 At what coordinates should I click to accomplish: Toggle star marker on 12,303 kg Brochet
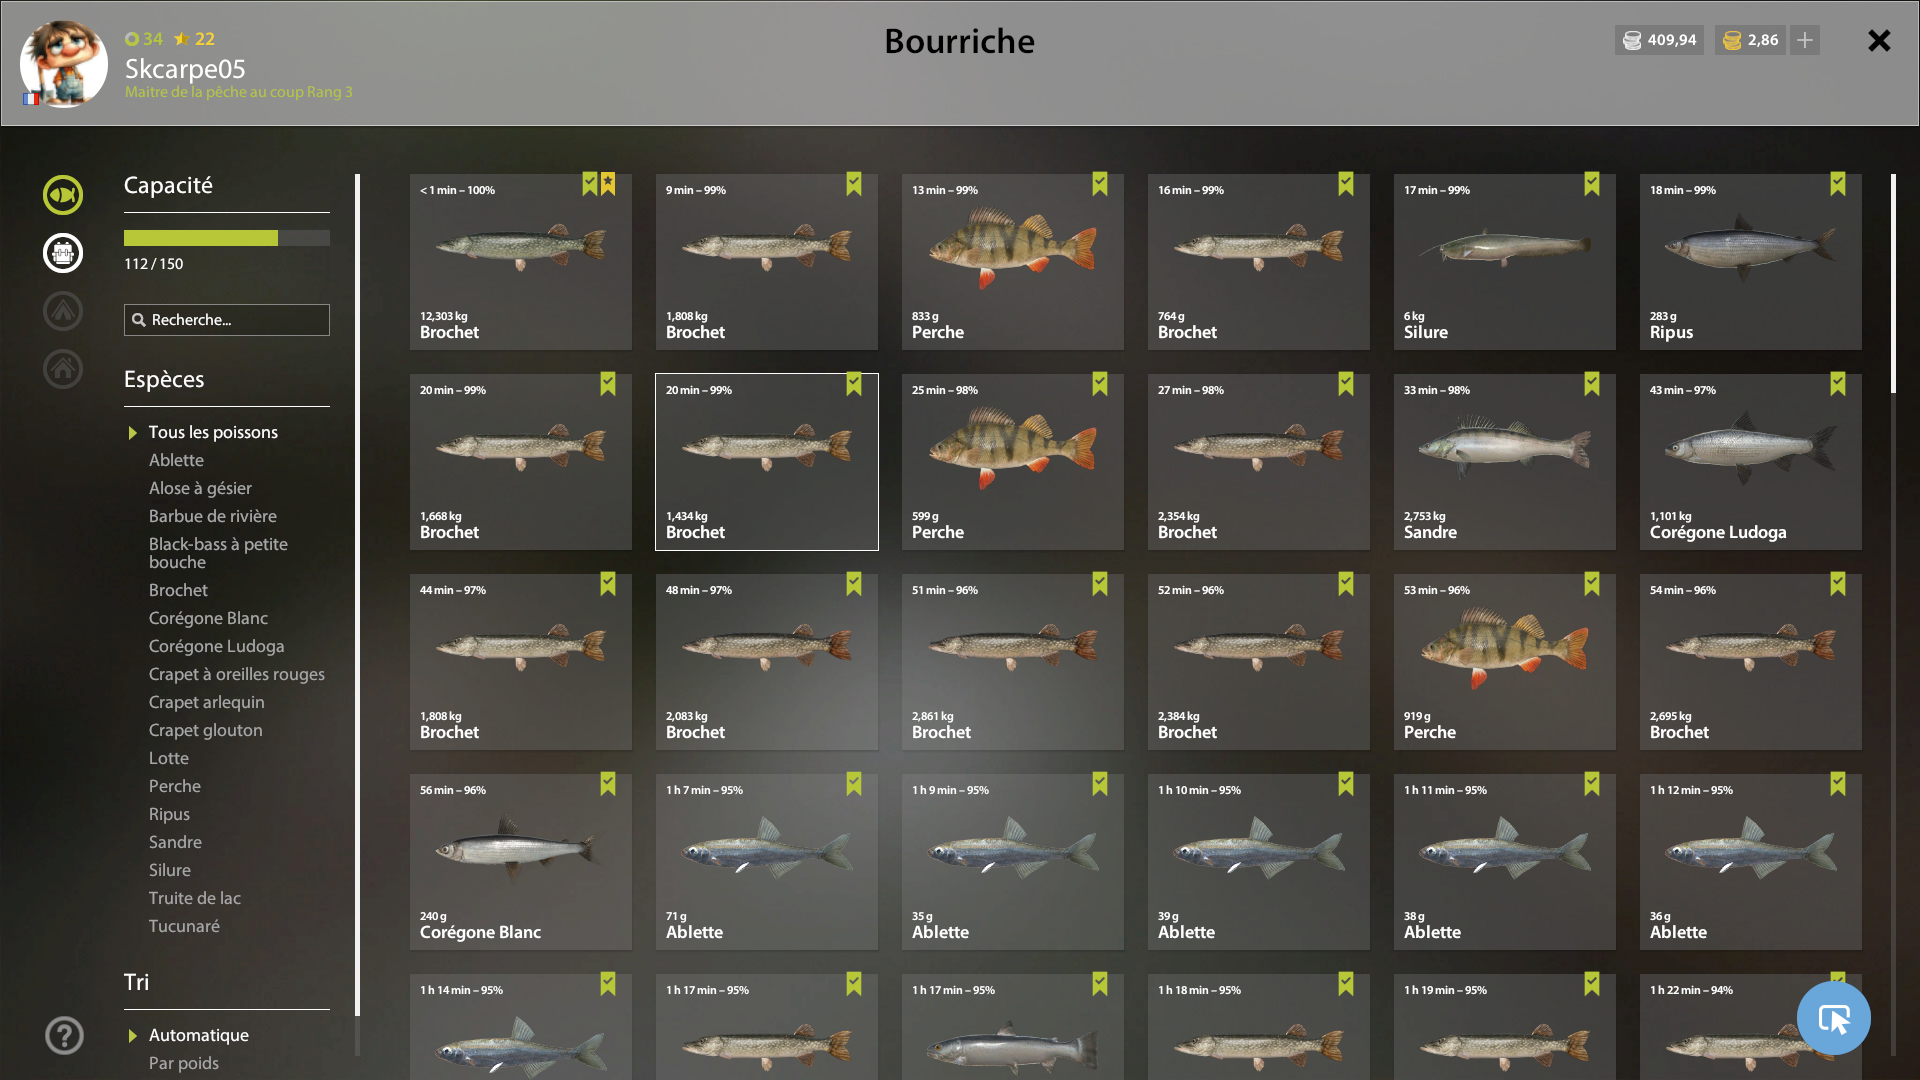(608, 184)
